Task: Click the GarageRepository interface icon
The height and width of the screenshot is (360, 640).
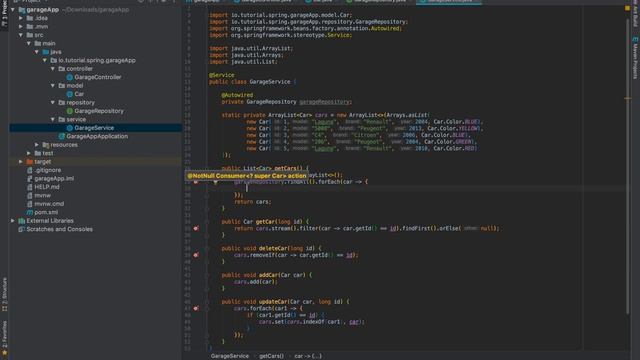Action: (70, 111)
